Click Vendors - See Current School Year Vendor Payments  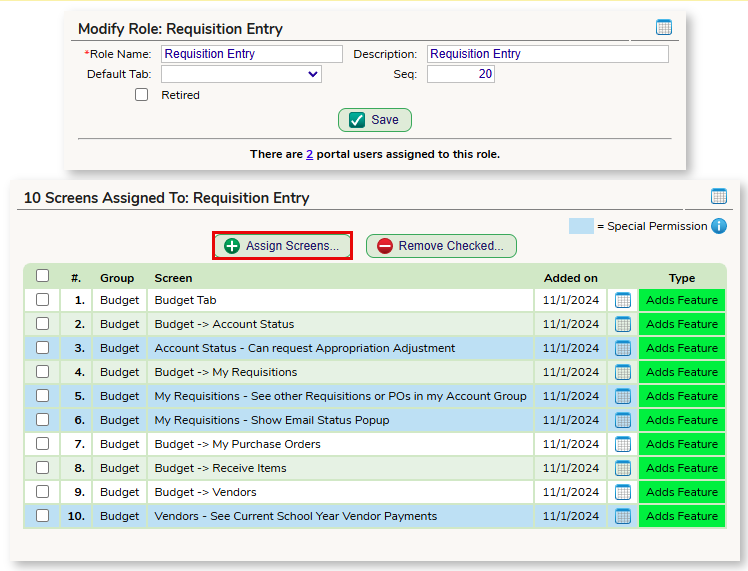[x=296, y=516]
